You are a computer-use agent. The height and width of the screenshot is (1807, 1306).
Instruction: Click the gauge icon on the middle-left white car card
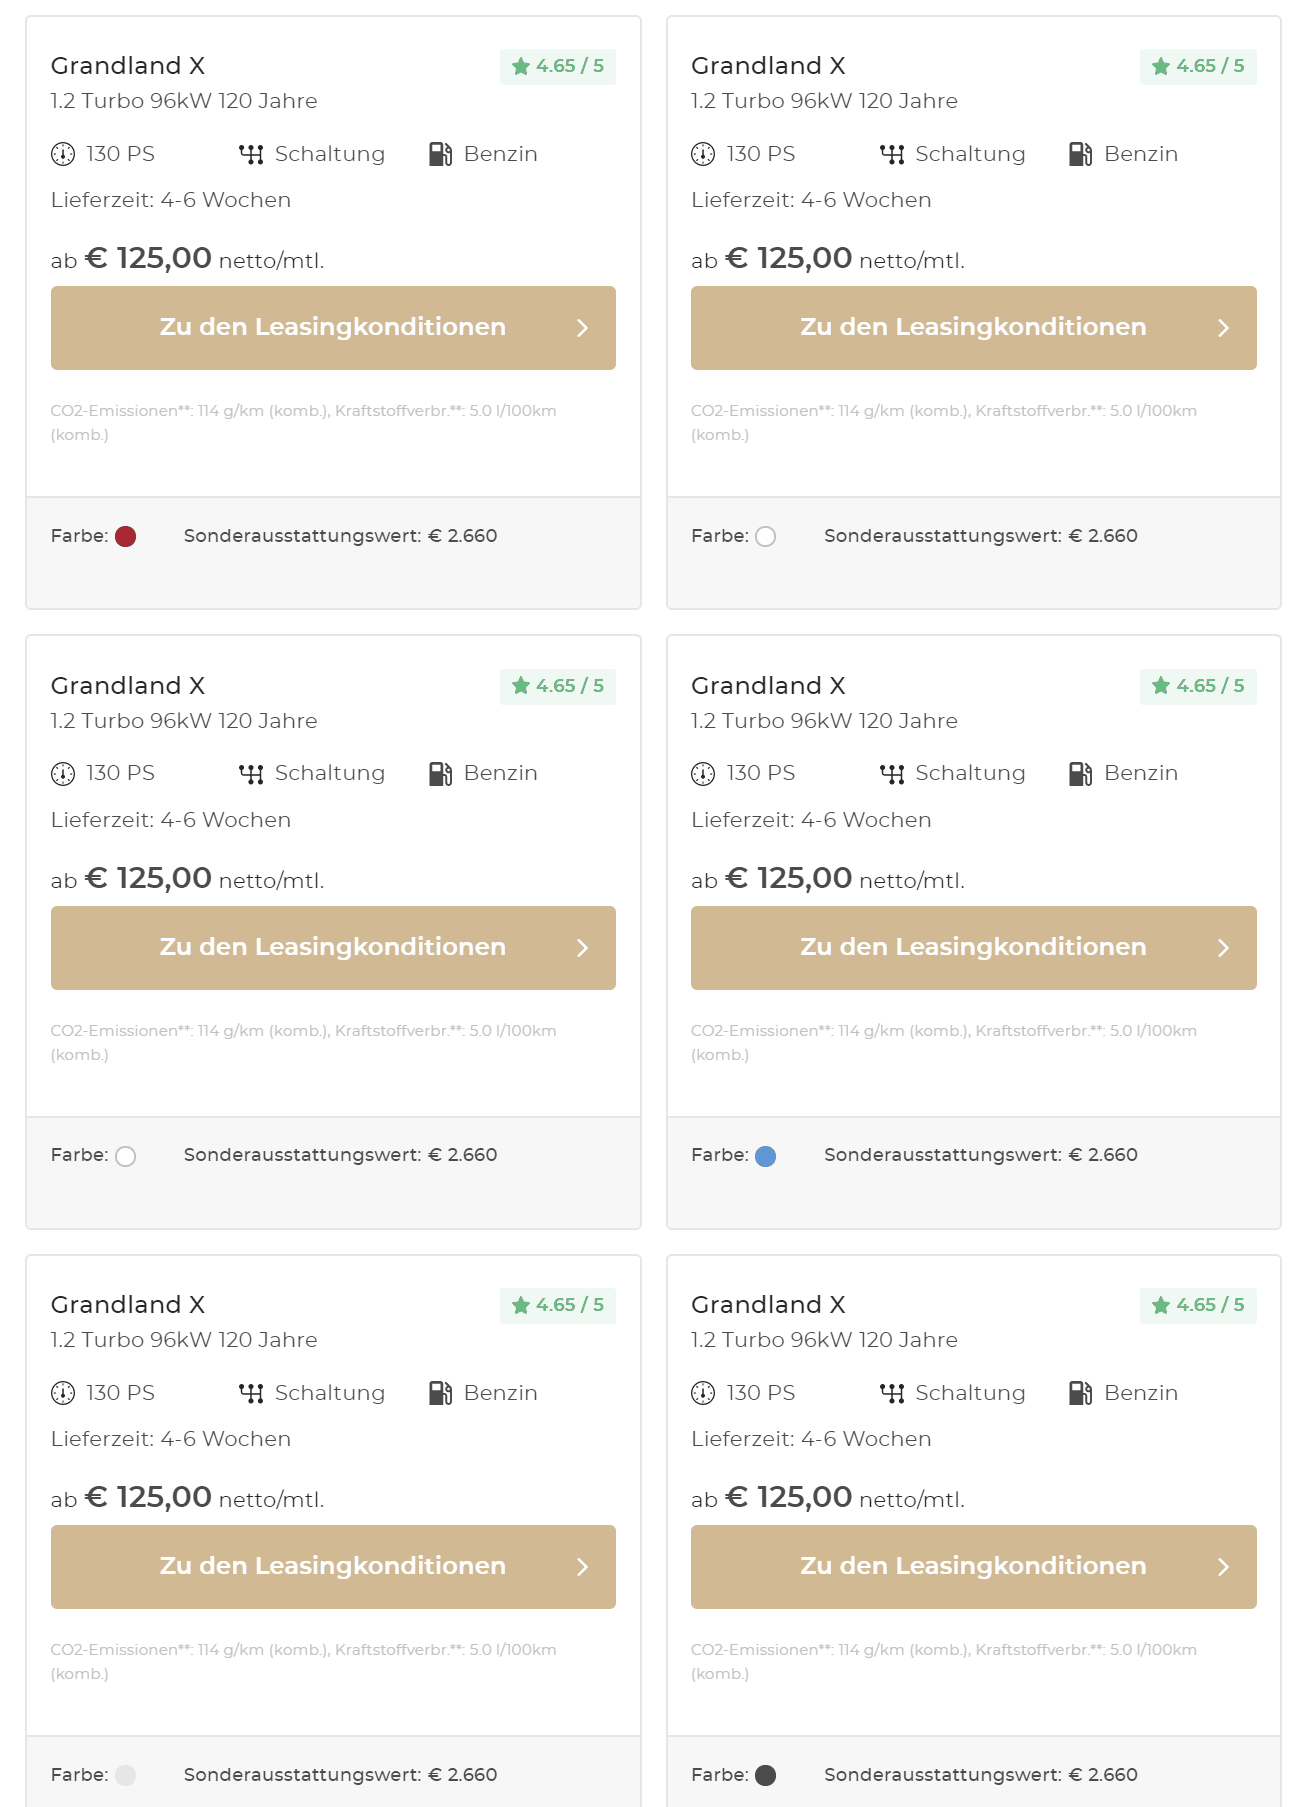(63, 774)
